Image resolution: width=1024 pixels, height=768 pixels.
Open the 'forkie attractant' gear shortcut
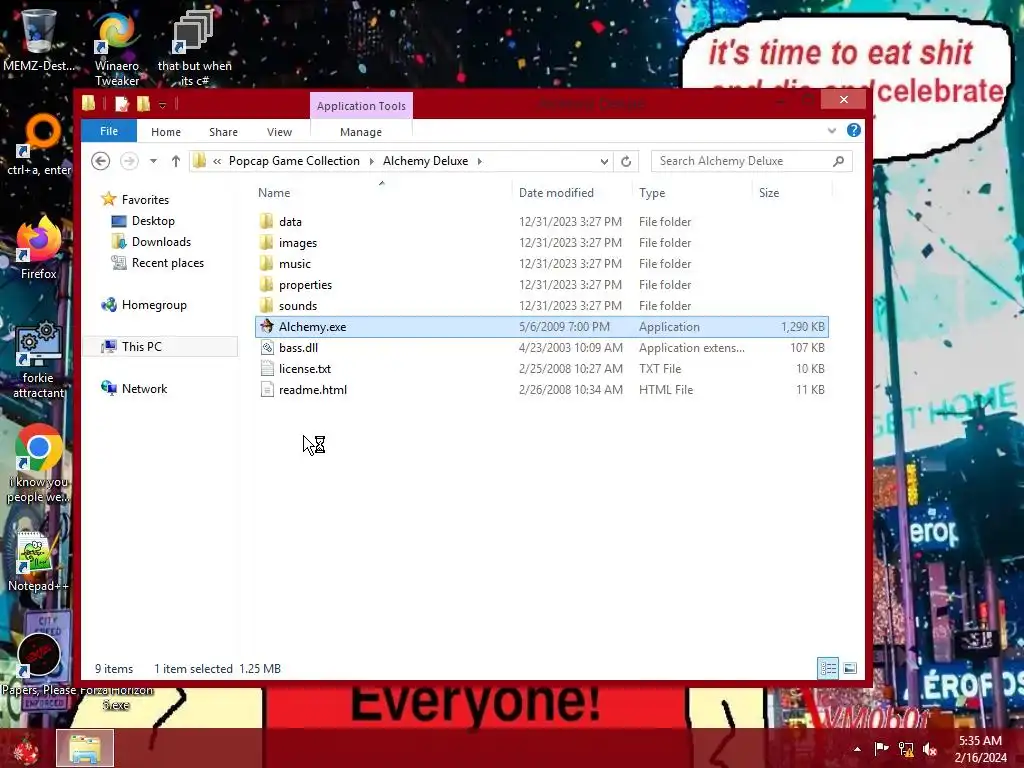coord(39,359)
